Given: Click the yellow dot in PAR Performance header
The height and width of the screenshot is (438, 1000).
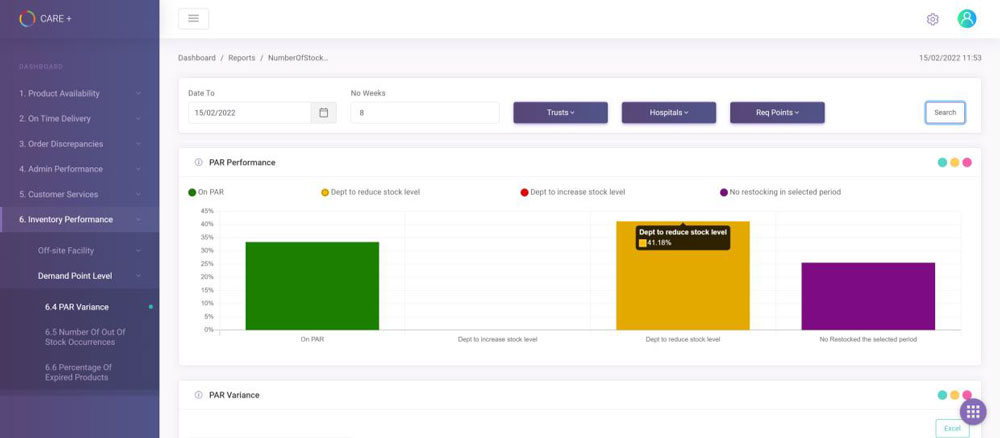Looking at the screenshot, I should (x=955, y=163).
